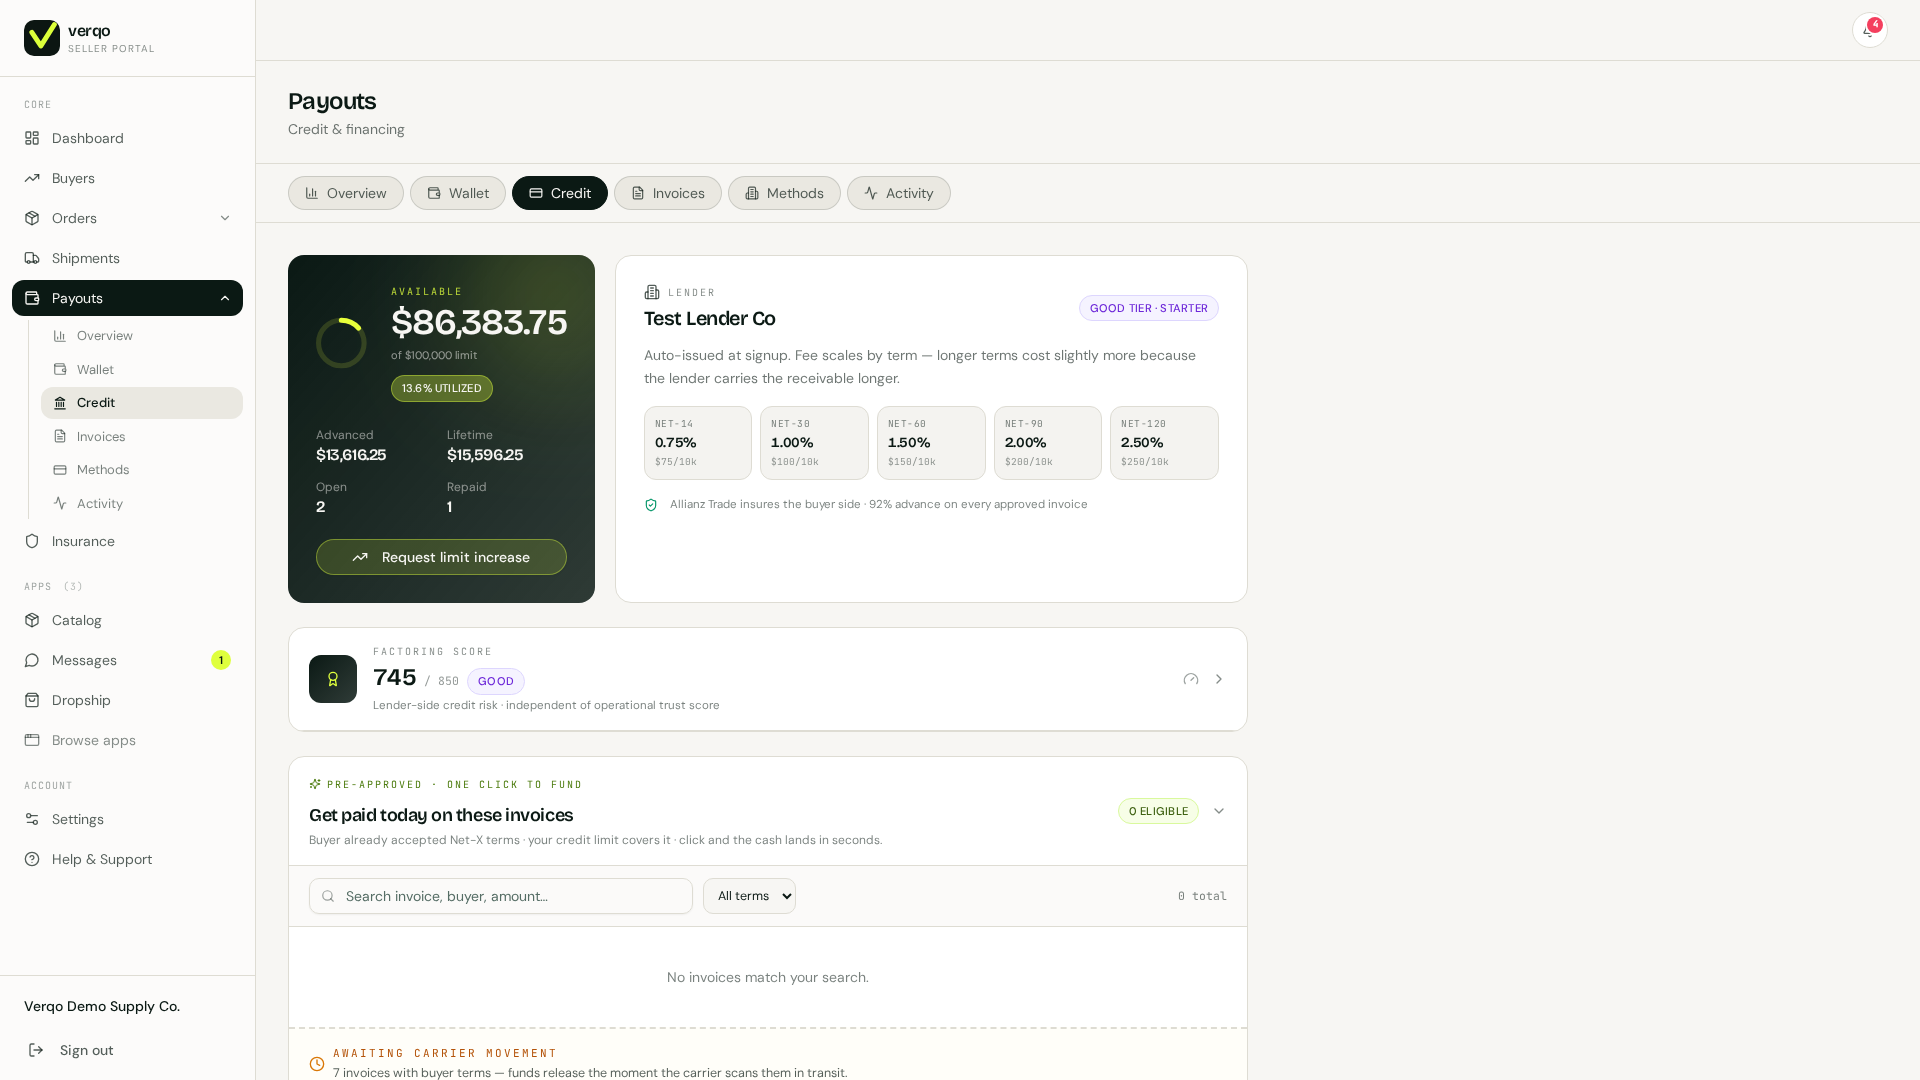Select the NET-30 1.00% fee card
1920x1080 pixels.
click(x=814, y=443)
